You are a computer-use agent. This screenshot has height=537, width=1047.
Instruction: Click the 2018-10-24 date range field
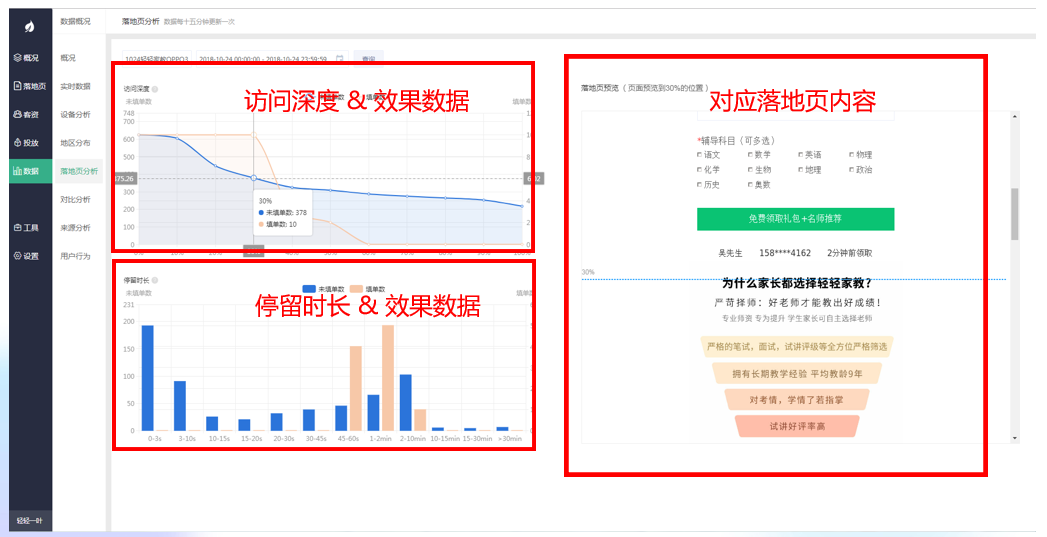(x=272, y=59)
